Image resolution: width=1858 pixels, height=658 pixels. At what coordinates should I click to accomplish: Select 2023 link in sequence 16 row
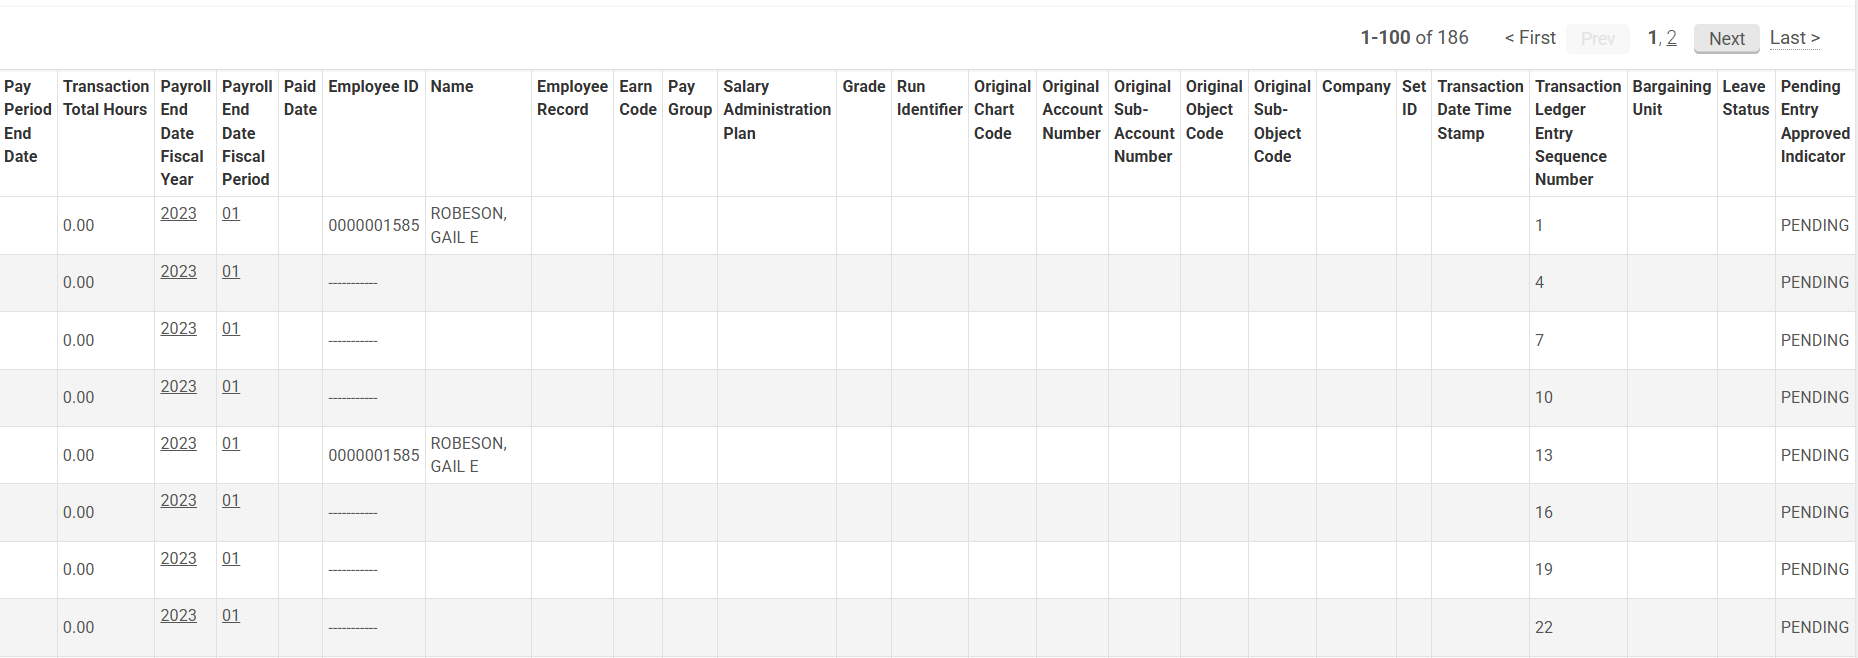pos(178,501)
